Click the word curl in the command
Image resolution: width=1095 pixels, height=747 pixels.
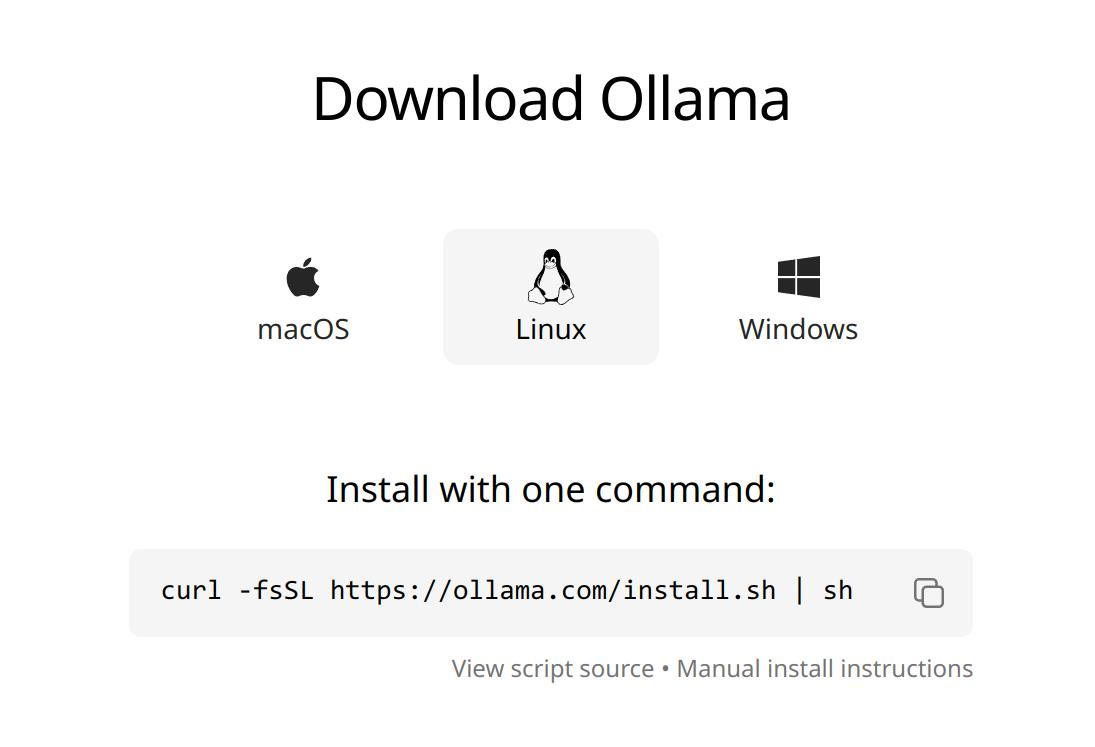[191, 591]
